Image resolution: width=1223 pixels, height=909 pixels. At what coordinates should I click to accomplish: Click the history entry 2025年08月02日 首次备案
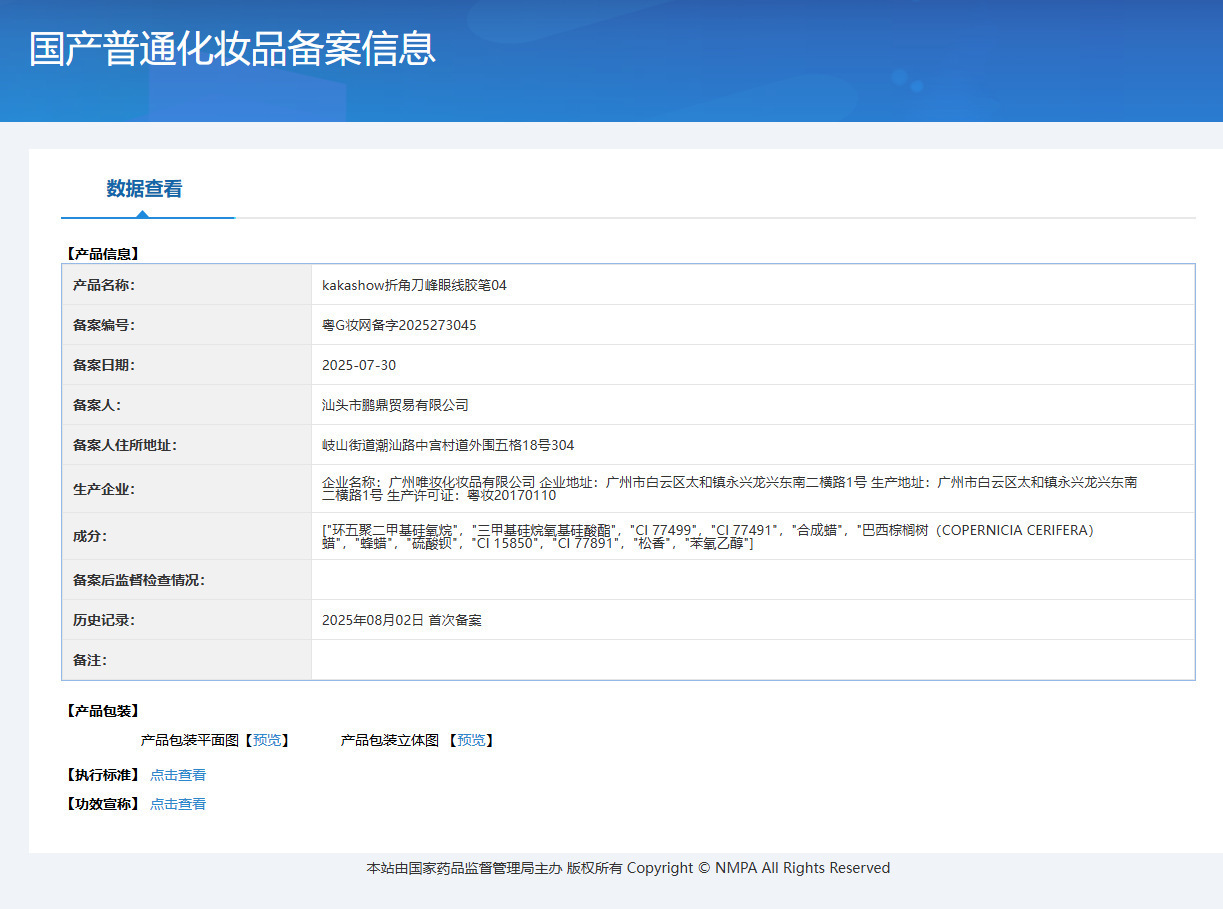coord(402,620)
